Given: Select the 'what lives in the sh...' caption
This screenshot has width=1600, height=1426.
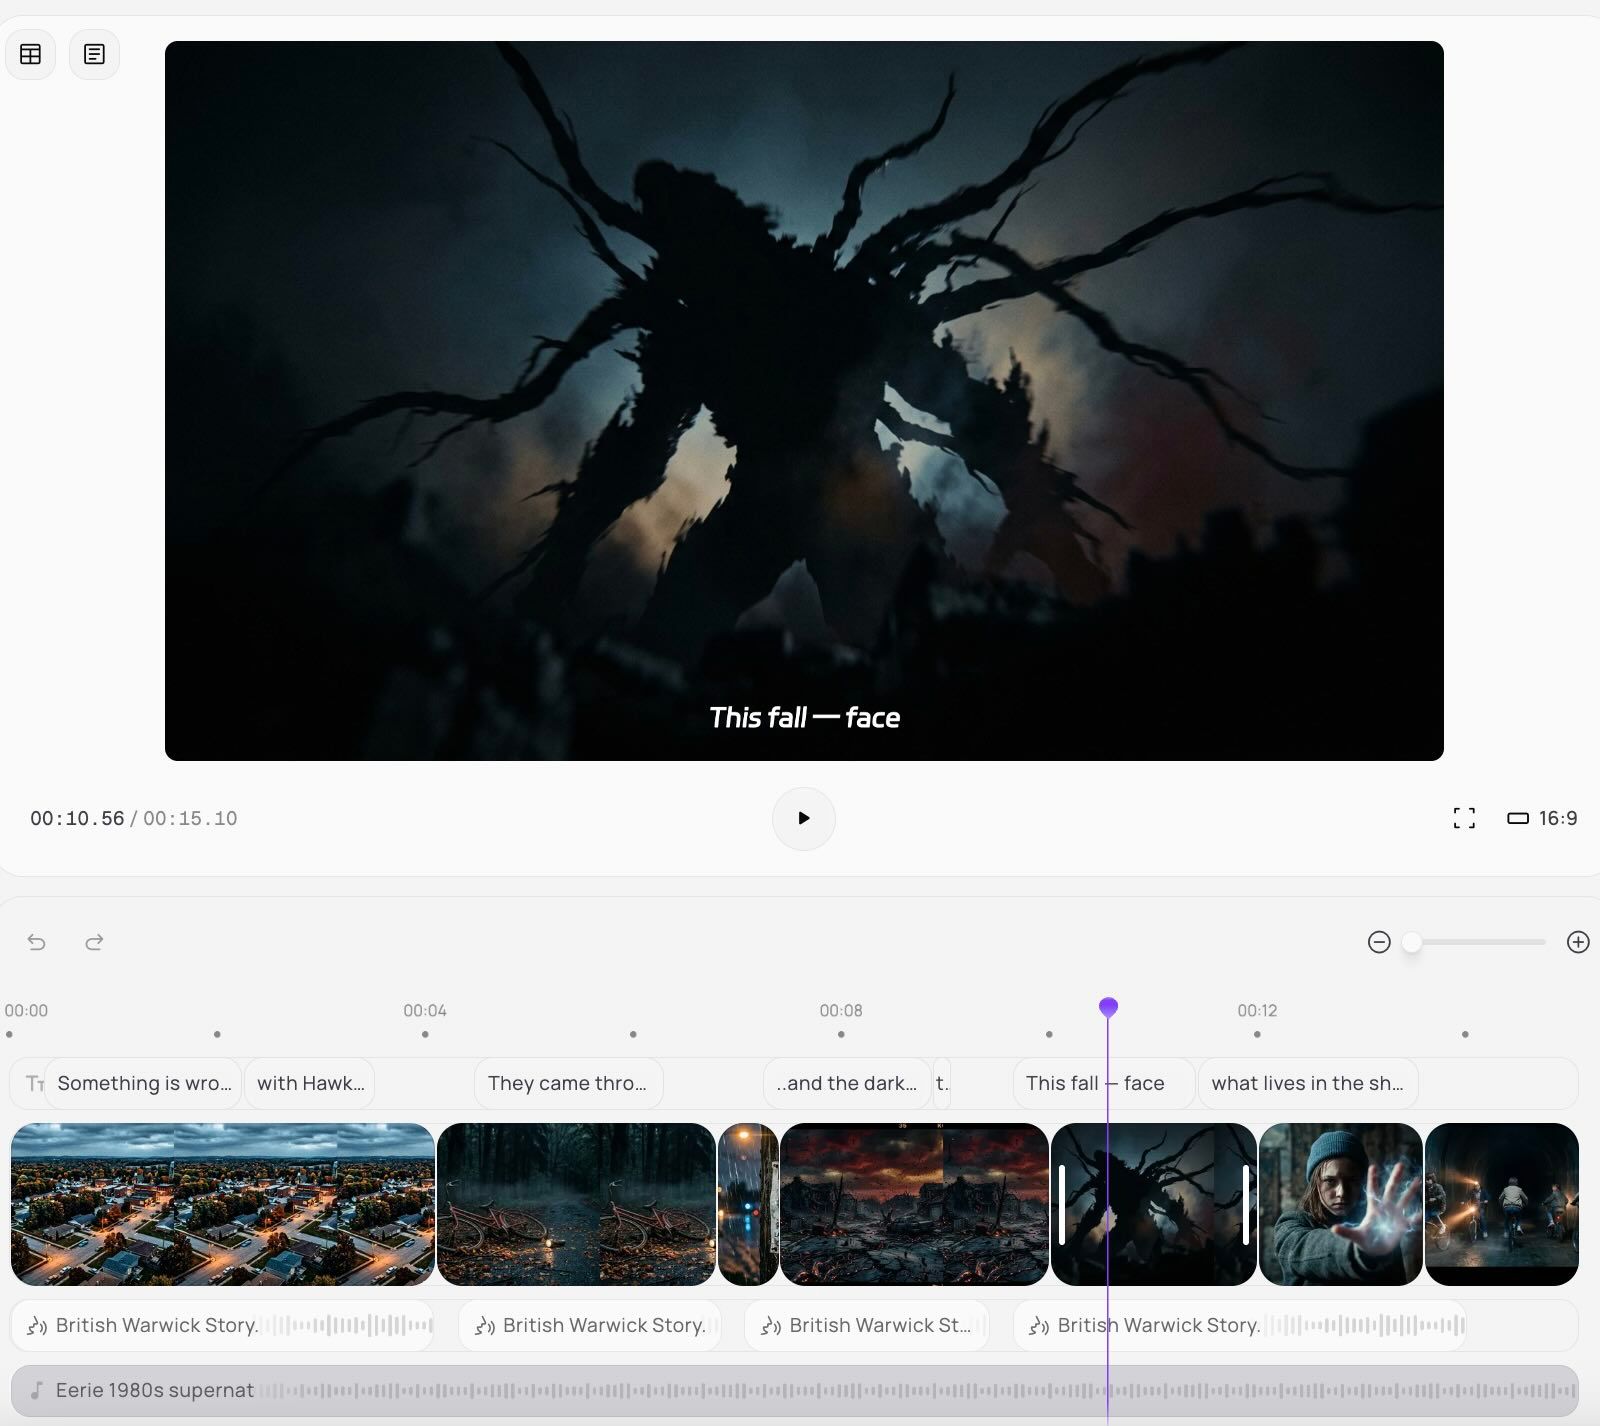Looking at the screenshot, I should (1306, 1083).
